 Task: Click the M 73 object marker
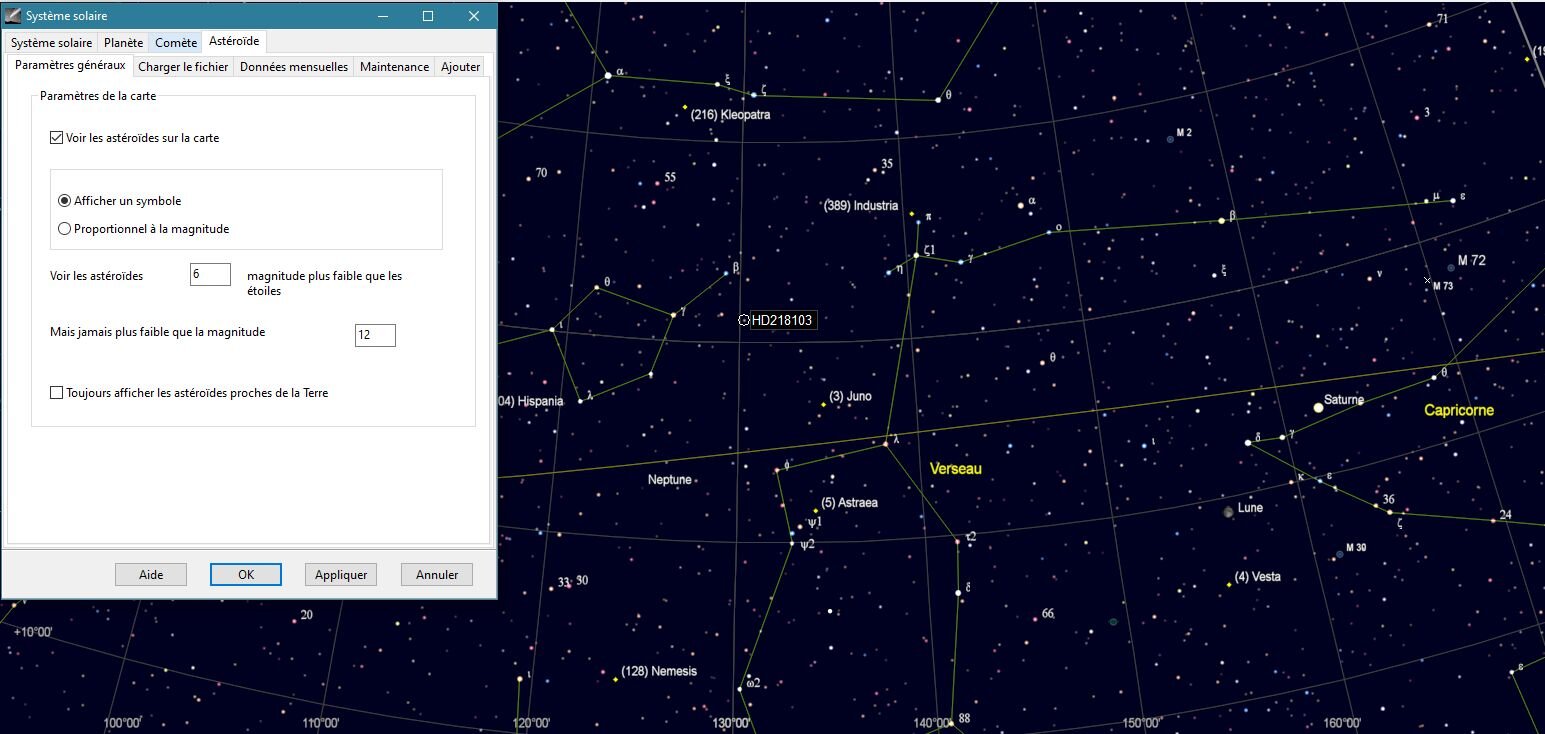[1427, 280]
